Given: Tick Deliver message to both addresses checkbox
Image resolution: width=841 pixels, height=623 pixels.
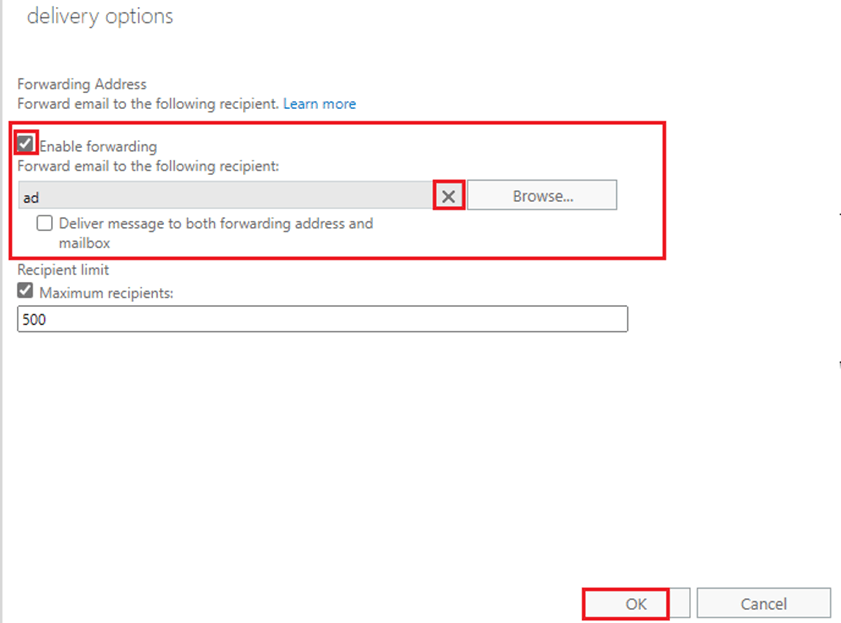Looking at the screenshot, I should click(45, 223).
